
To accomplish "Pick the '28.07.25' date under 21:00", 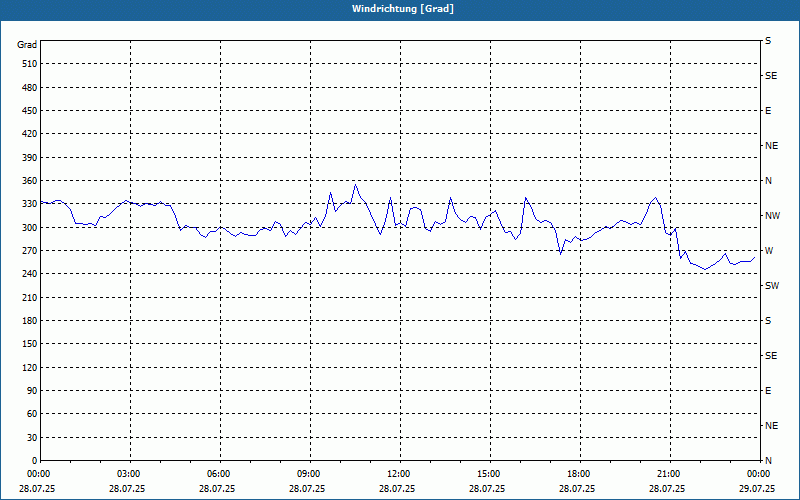I will coord(667,488).
